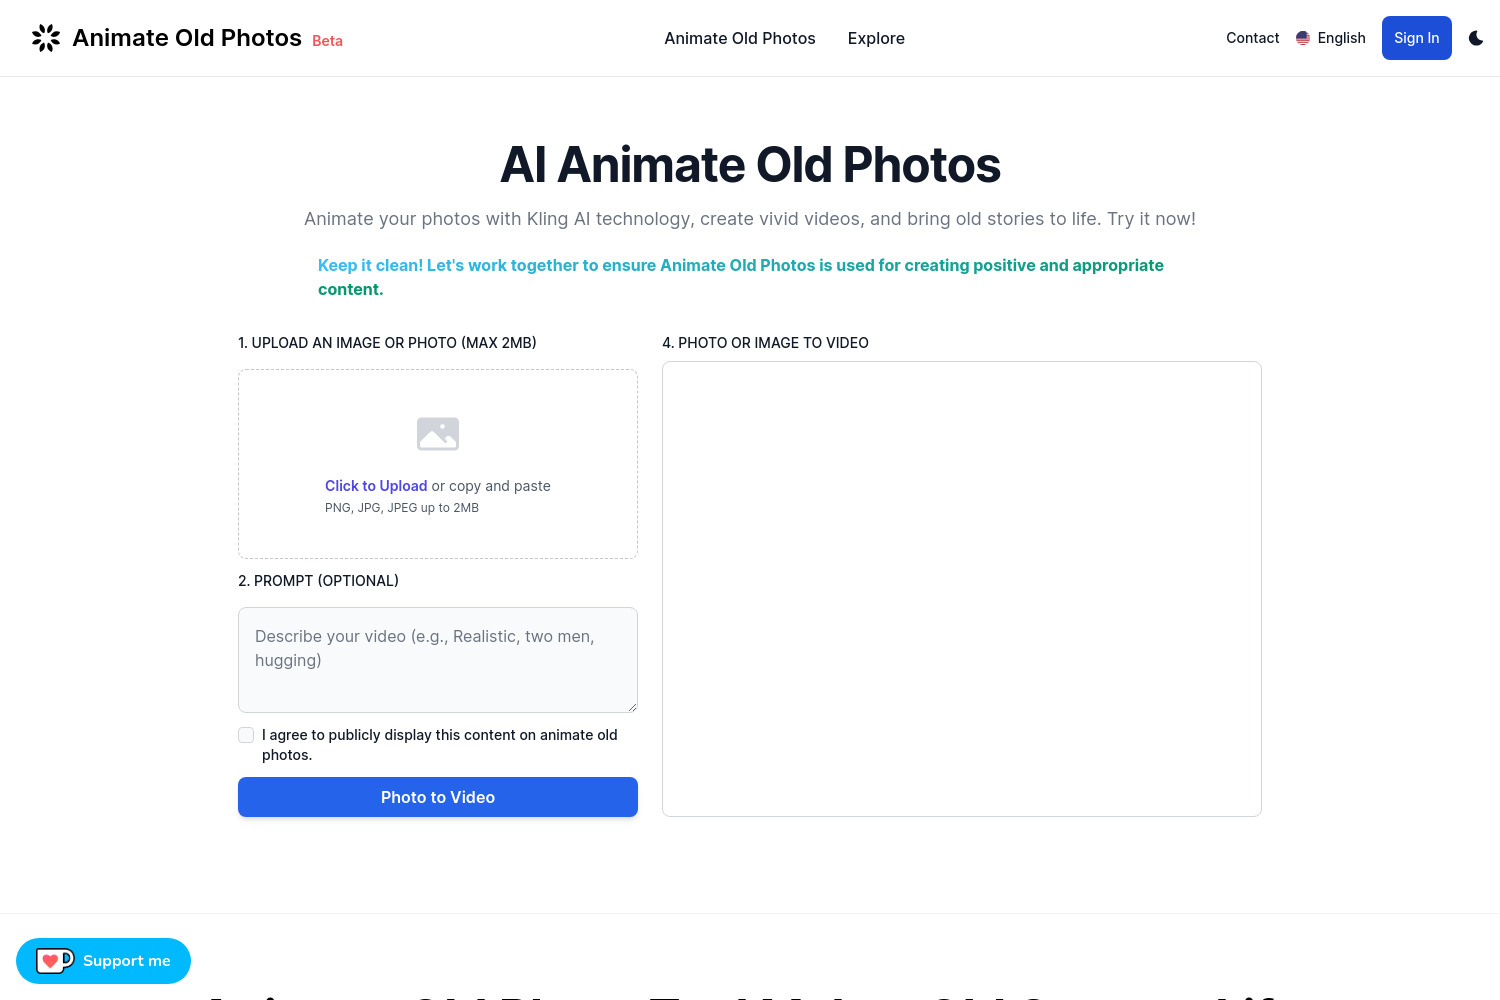Click the 'AI Animate Old Photos' heading
1500x1000 pixels.
(750, 165)
